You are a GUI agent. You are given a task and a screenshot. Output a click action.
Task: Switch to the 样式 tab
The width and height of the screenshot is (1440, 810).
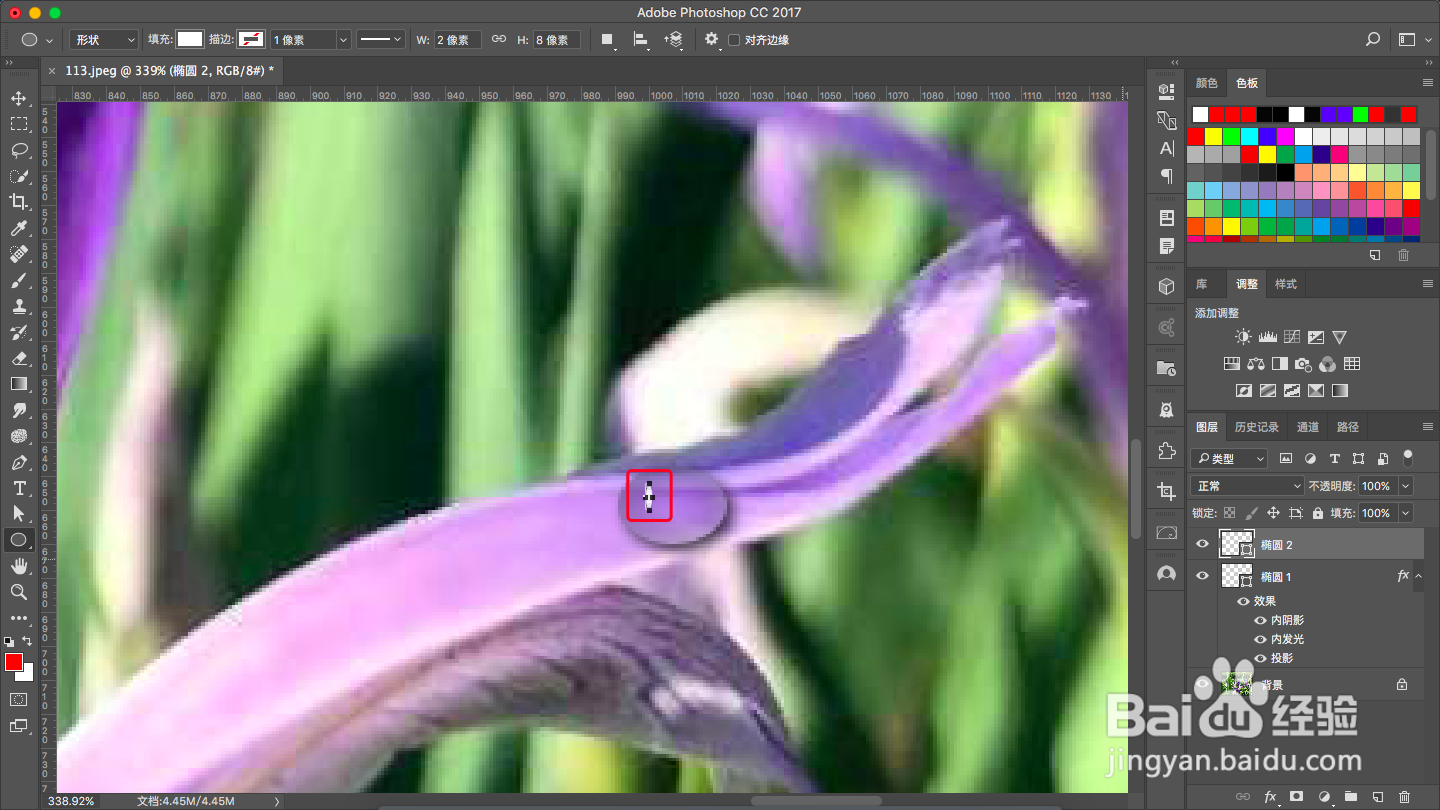coord(1286,284)
